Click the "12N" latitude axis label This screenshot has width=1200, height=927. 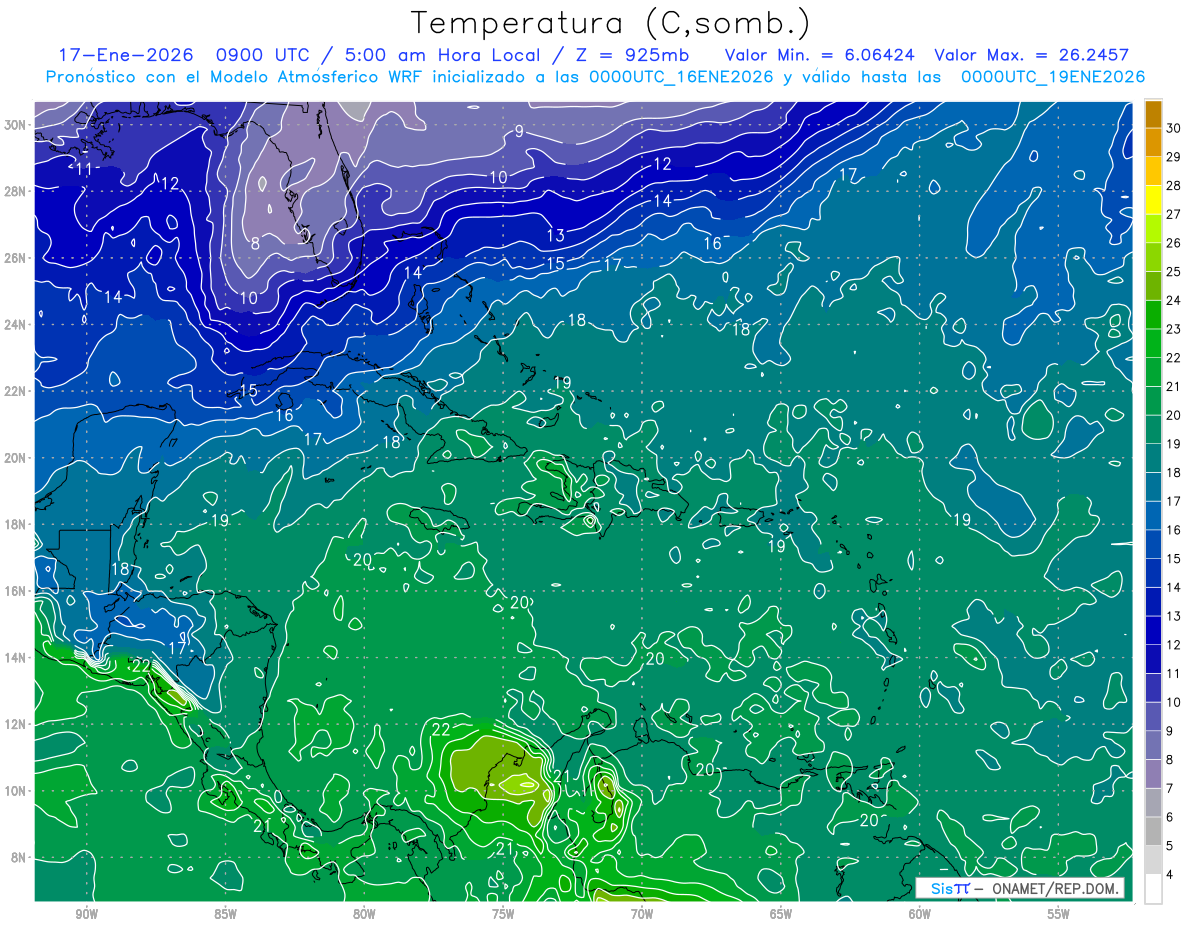click(17, 724)
